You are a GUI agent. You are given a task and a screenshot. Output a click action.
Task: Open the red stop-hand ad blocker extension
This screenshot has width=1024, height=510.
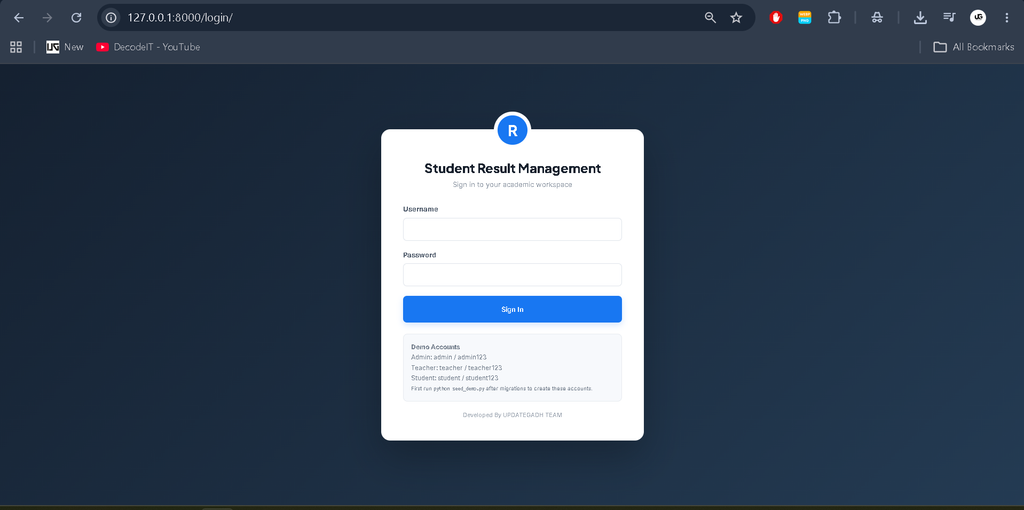(x=776, y=18)
